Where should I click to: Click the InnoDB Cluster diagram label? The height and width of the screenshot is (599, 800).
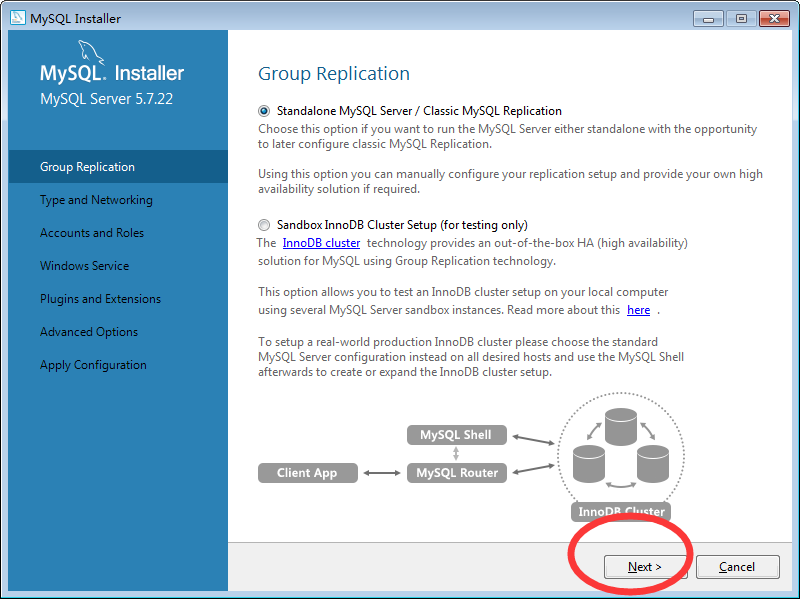coord(621,511)
